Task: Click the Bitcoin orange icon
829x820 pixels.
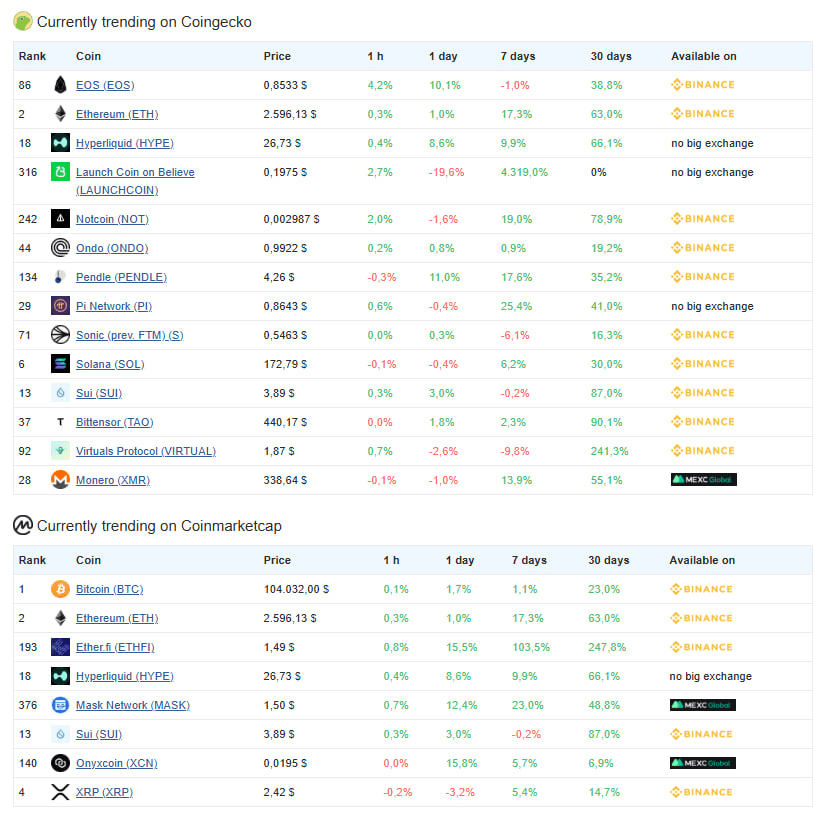Action: coord(60,588)
